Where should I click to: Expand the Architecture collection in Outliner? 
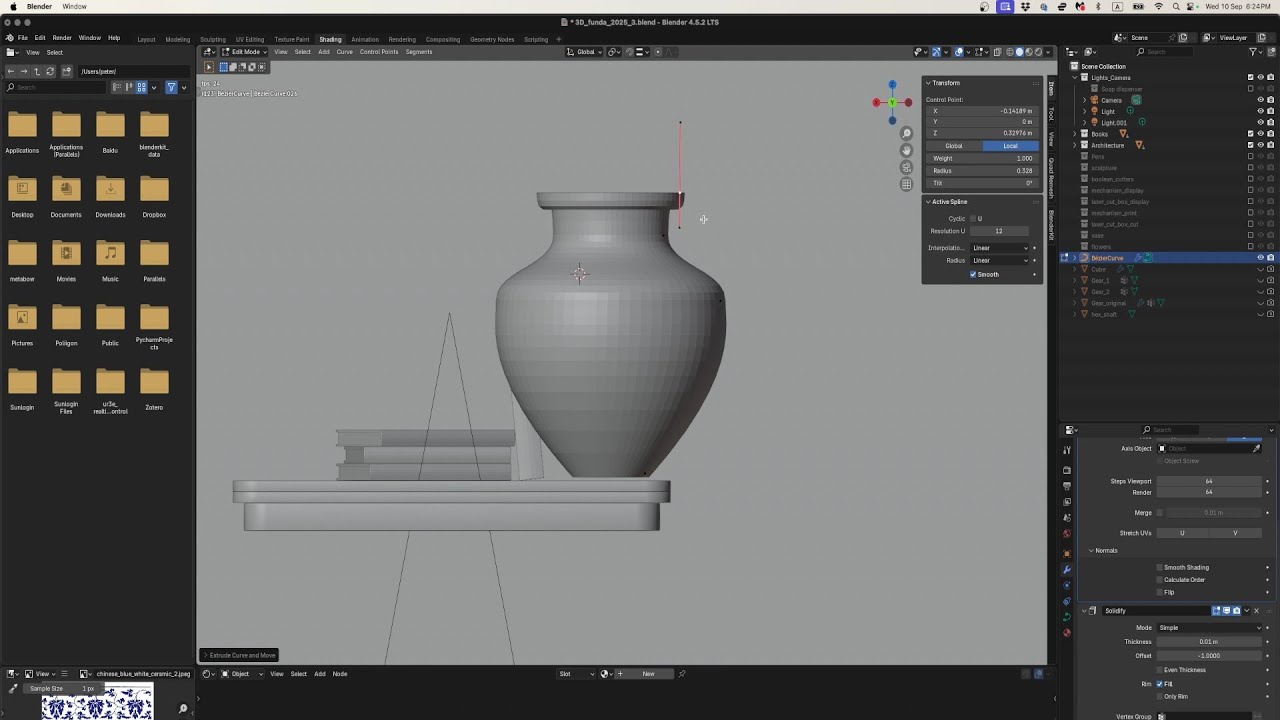1075,145
